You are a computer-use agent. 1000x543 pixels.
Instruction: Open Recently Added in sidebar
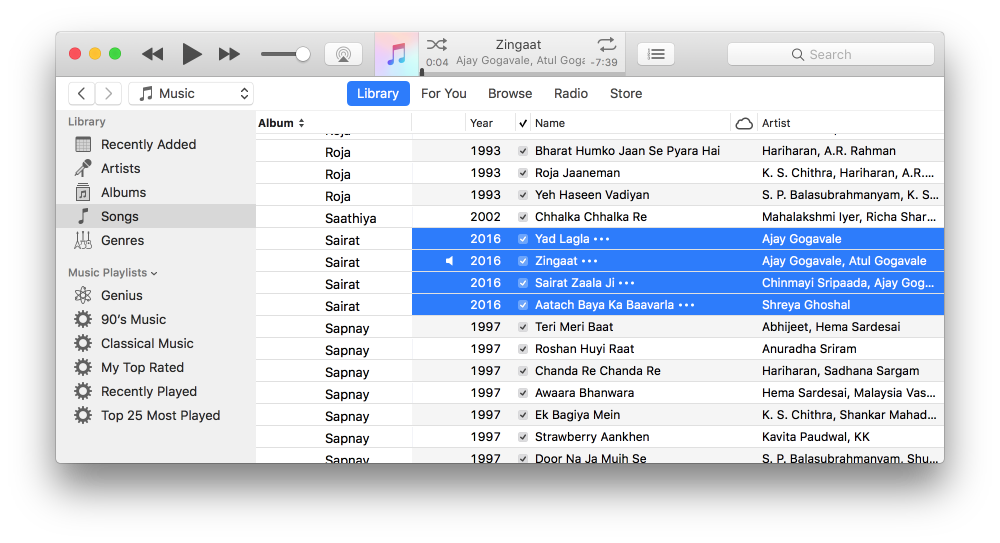click(x=156, y=145)
